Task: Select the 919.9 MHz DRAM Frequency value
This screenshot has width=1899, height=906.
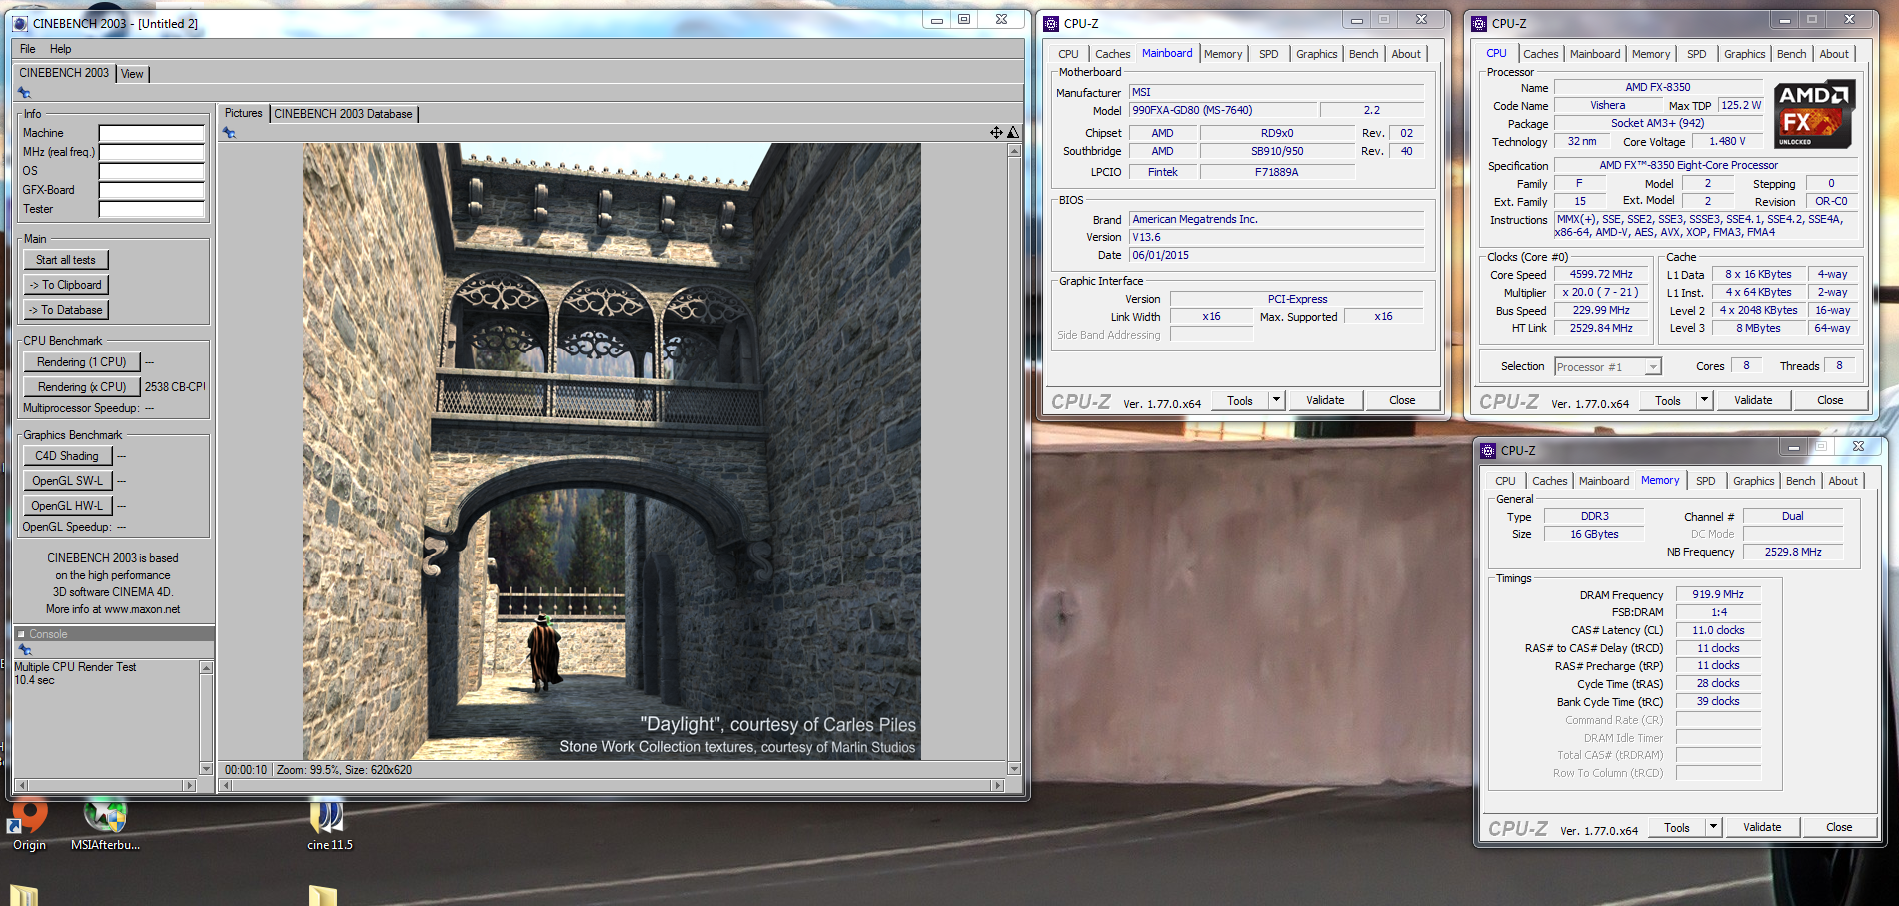Action: pos(1717,594)
